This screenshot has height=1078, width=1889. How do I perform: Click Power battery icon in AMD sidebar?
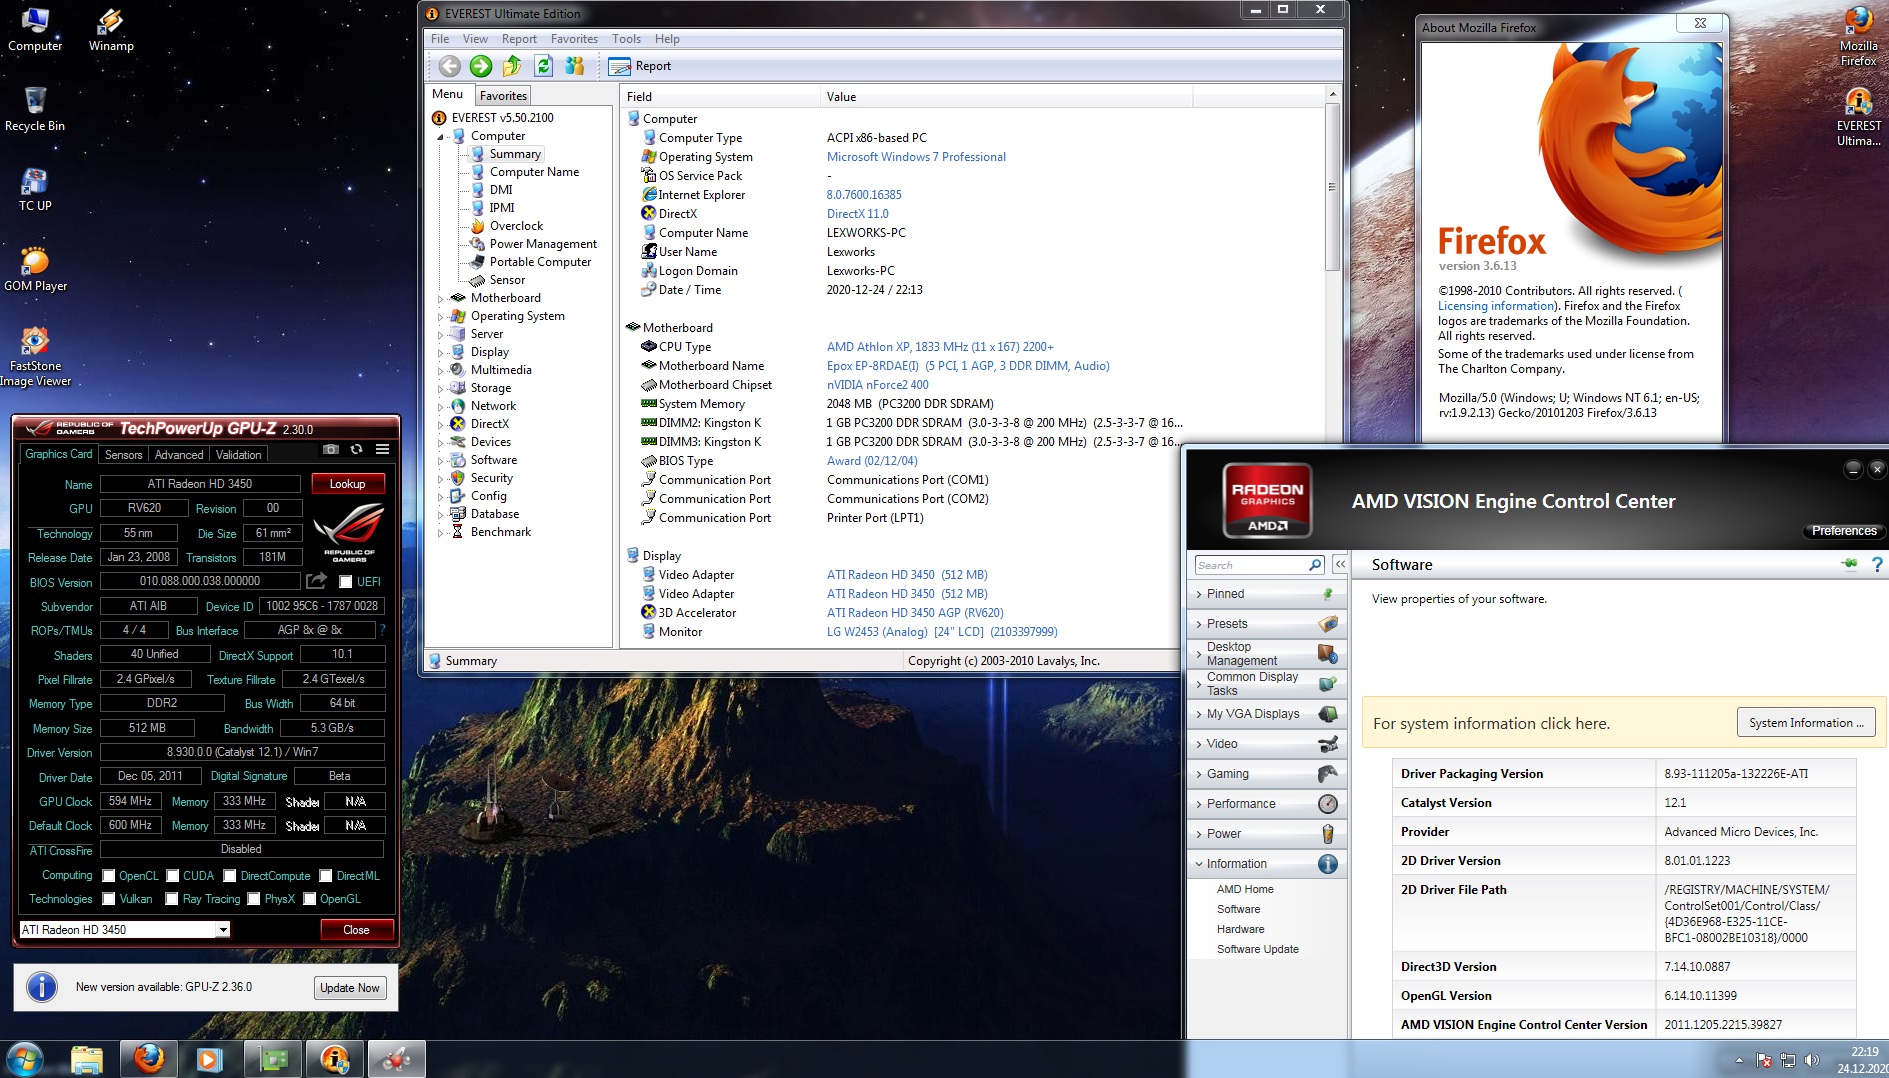1328,834
